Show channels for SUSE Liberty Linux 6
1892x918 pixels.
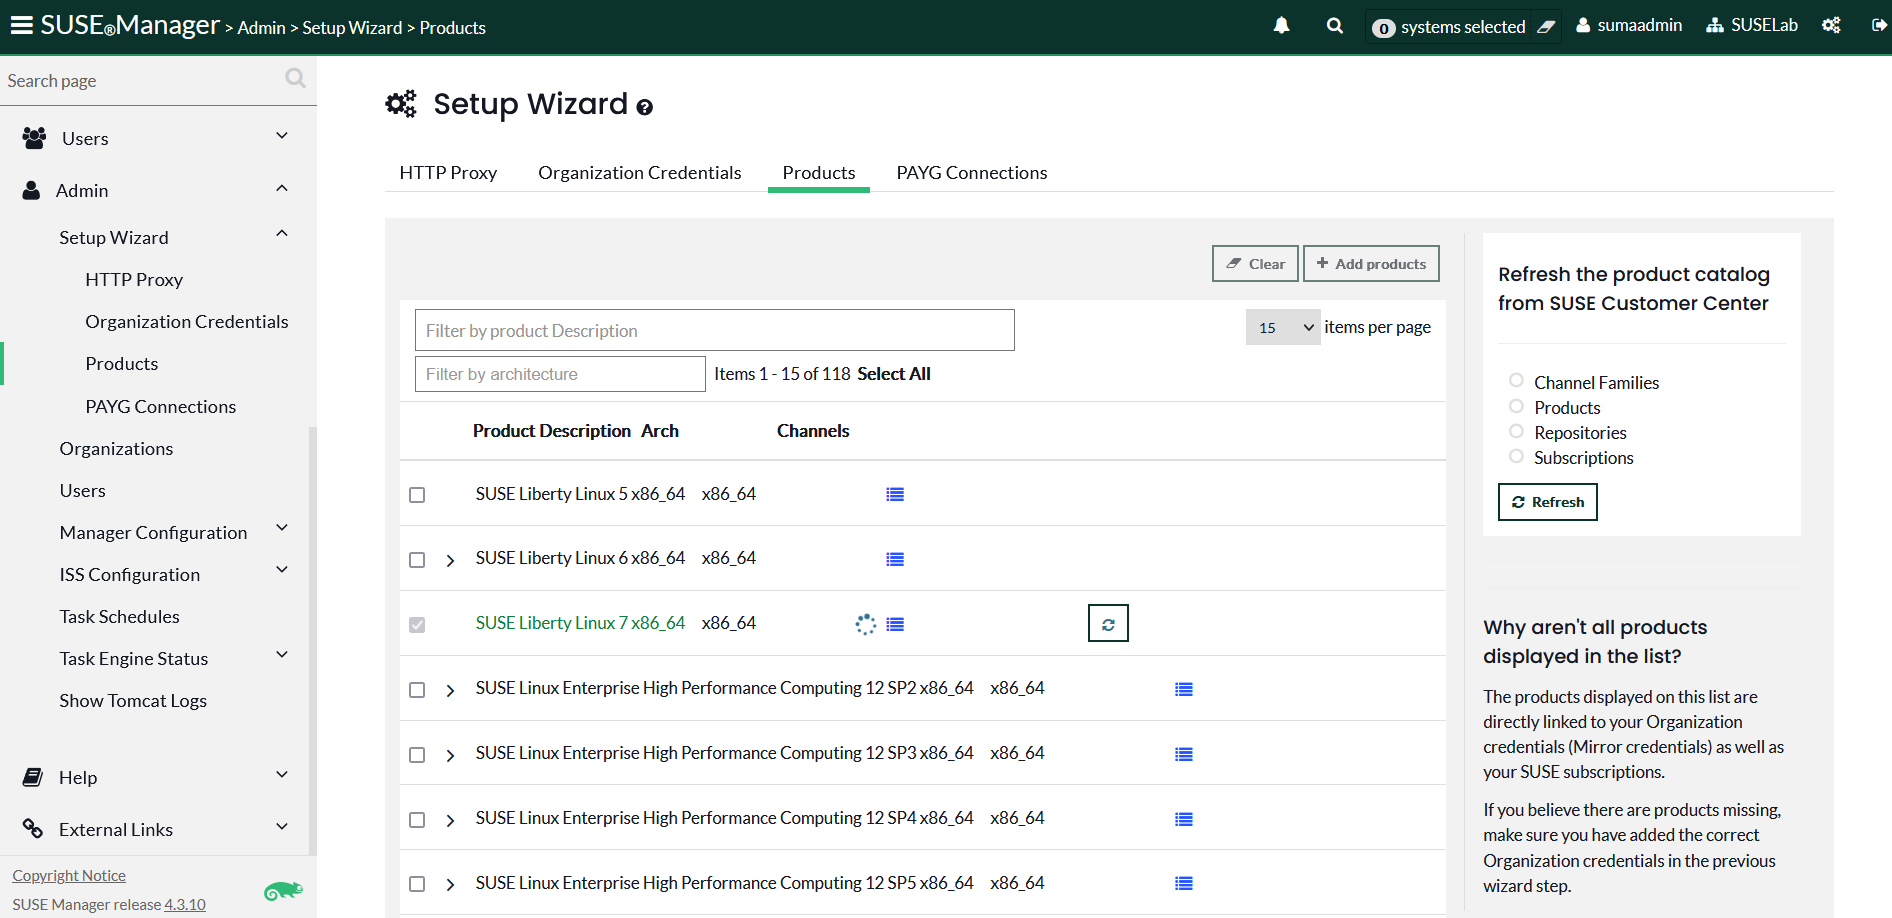click(895, 559)
